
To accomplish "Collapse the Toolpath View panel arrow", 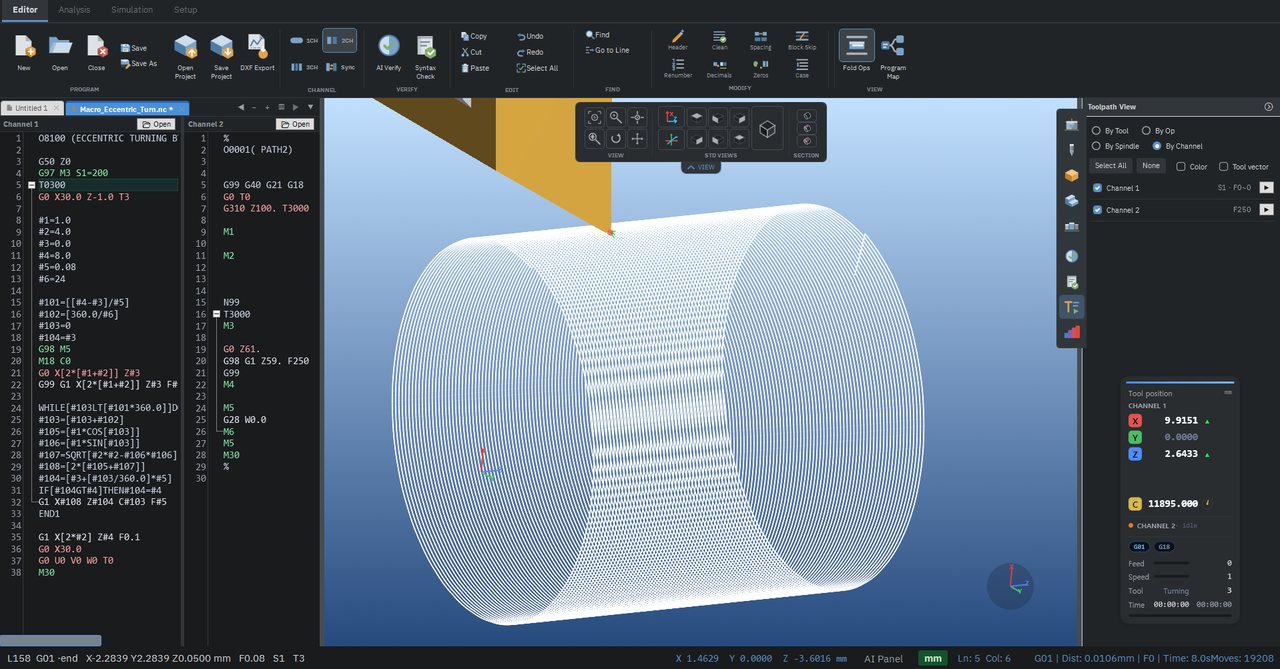I will click(x=1269, y=107).
